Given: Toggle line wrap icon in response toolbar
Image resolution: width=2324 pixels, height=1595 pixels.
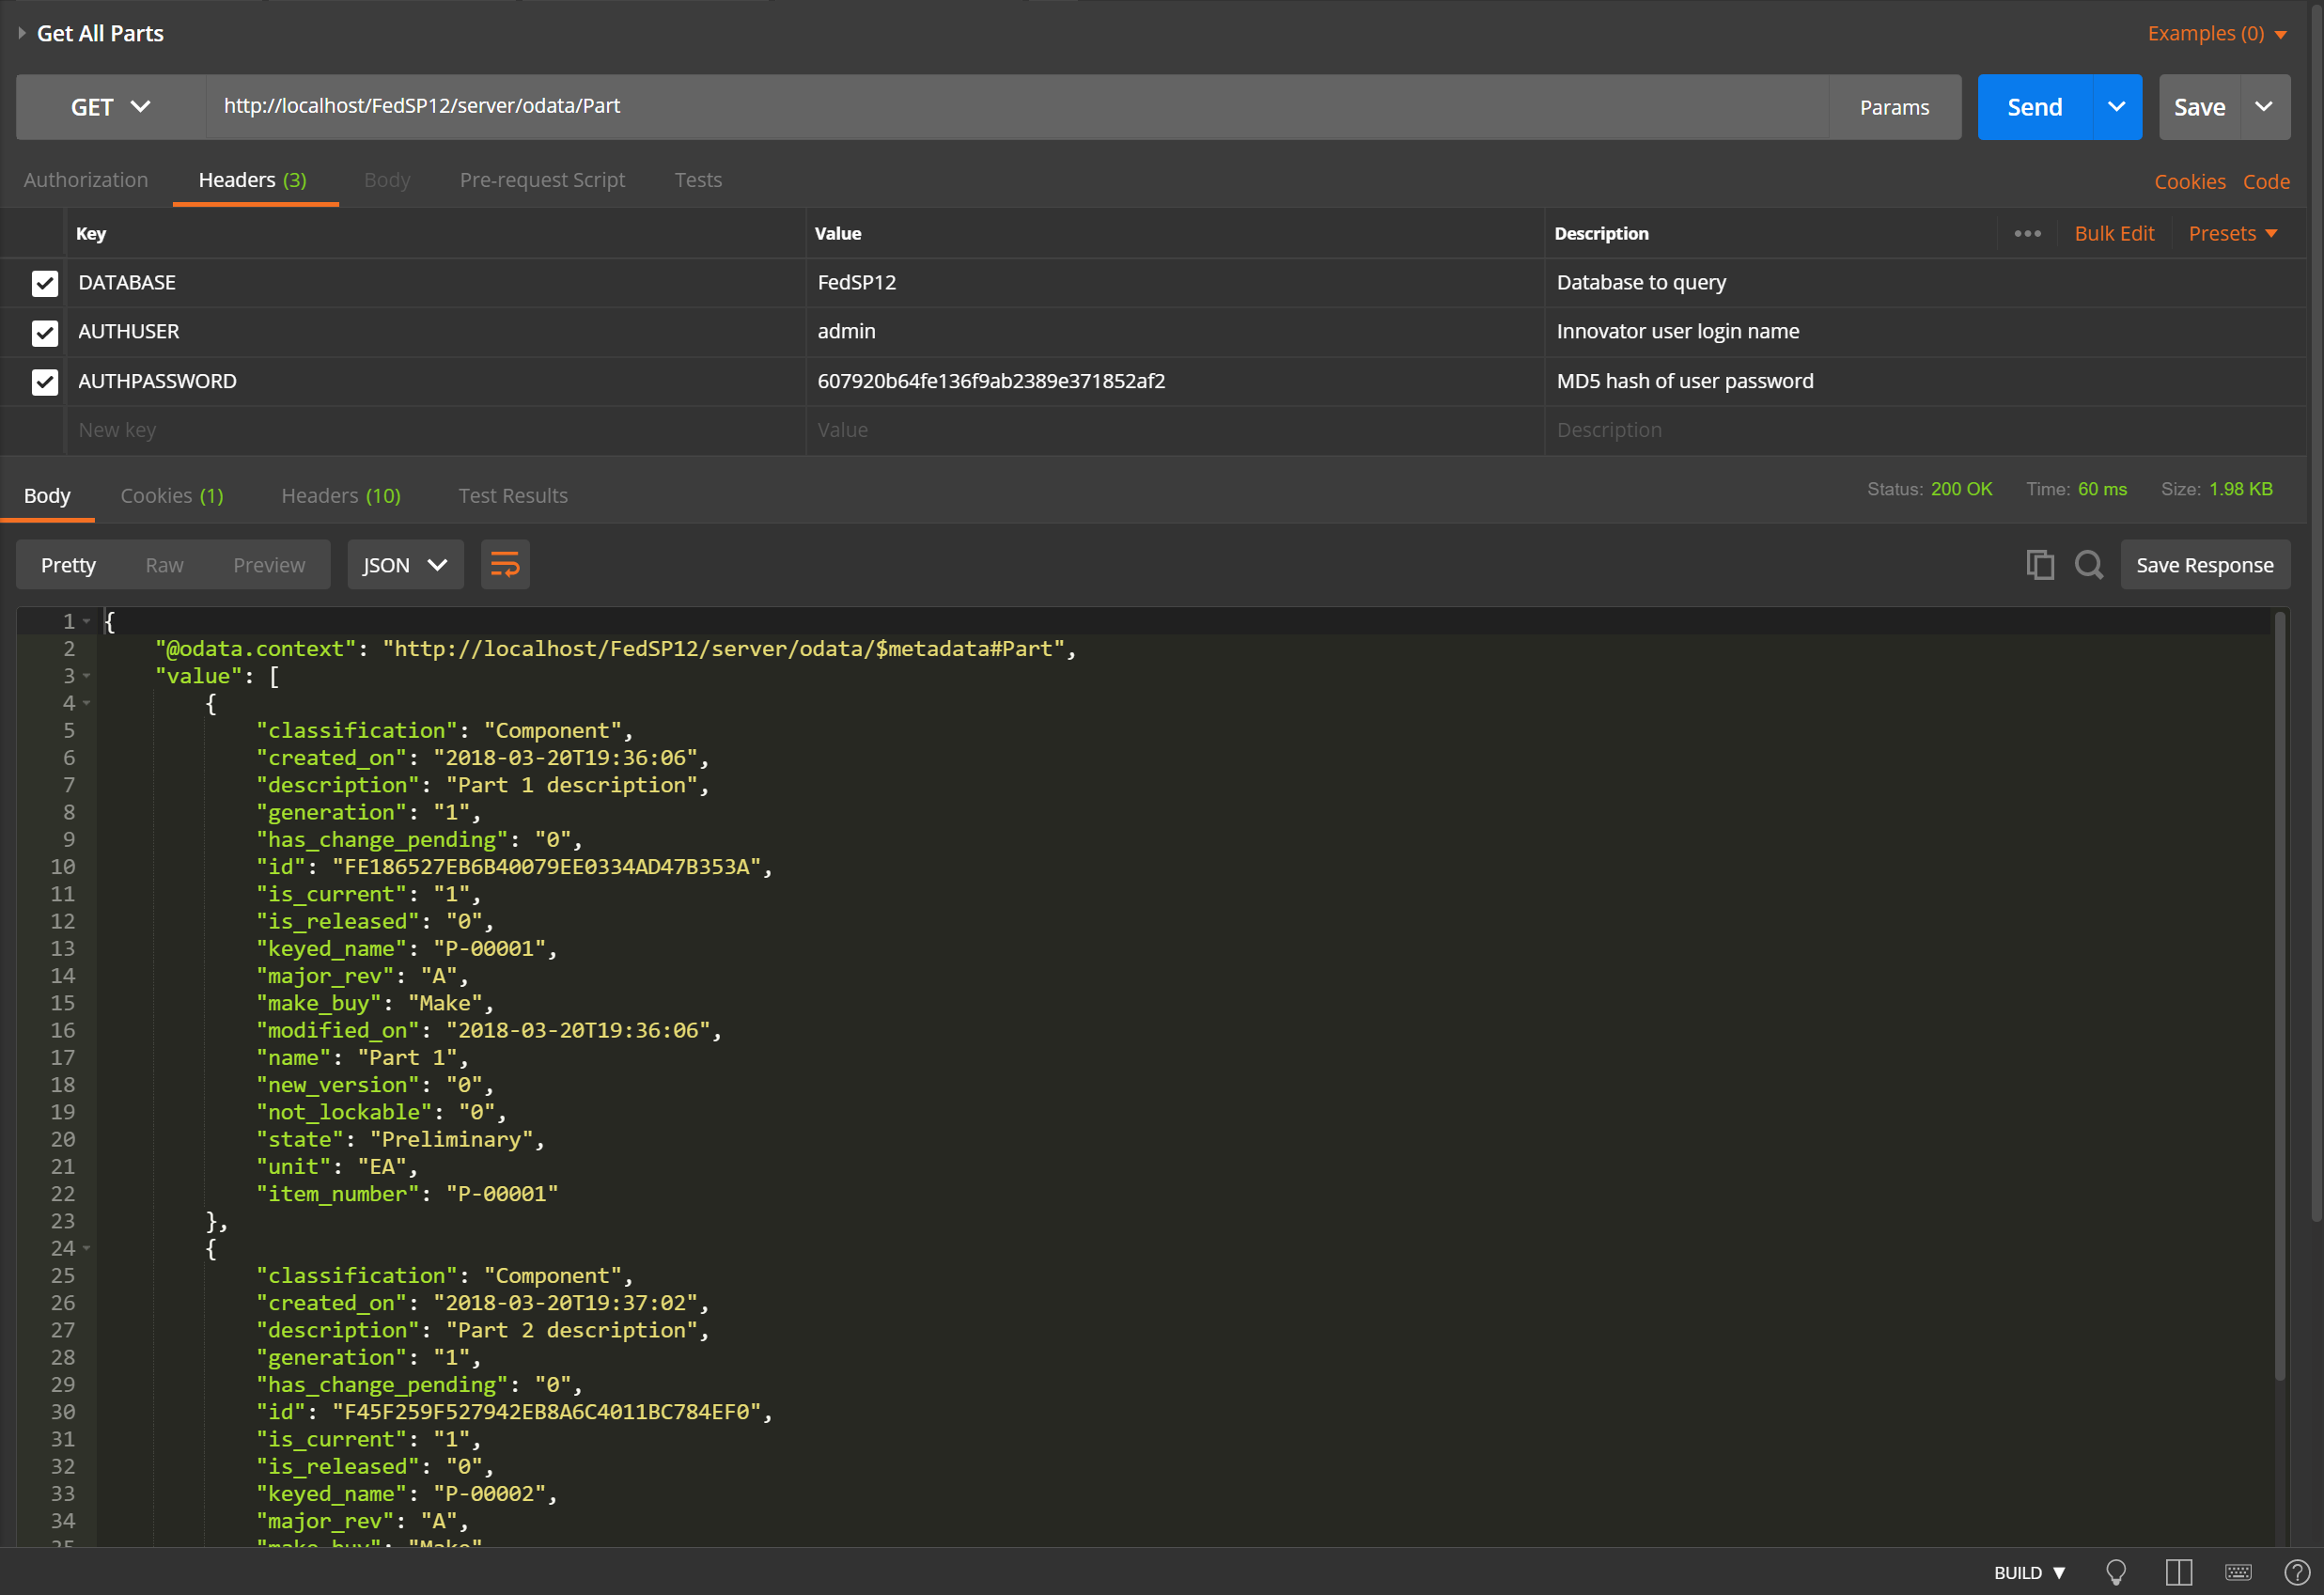Looking at the screenshot, I should (x=505, y=565).
